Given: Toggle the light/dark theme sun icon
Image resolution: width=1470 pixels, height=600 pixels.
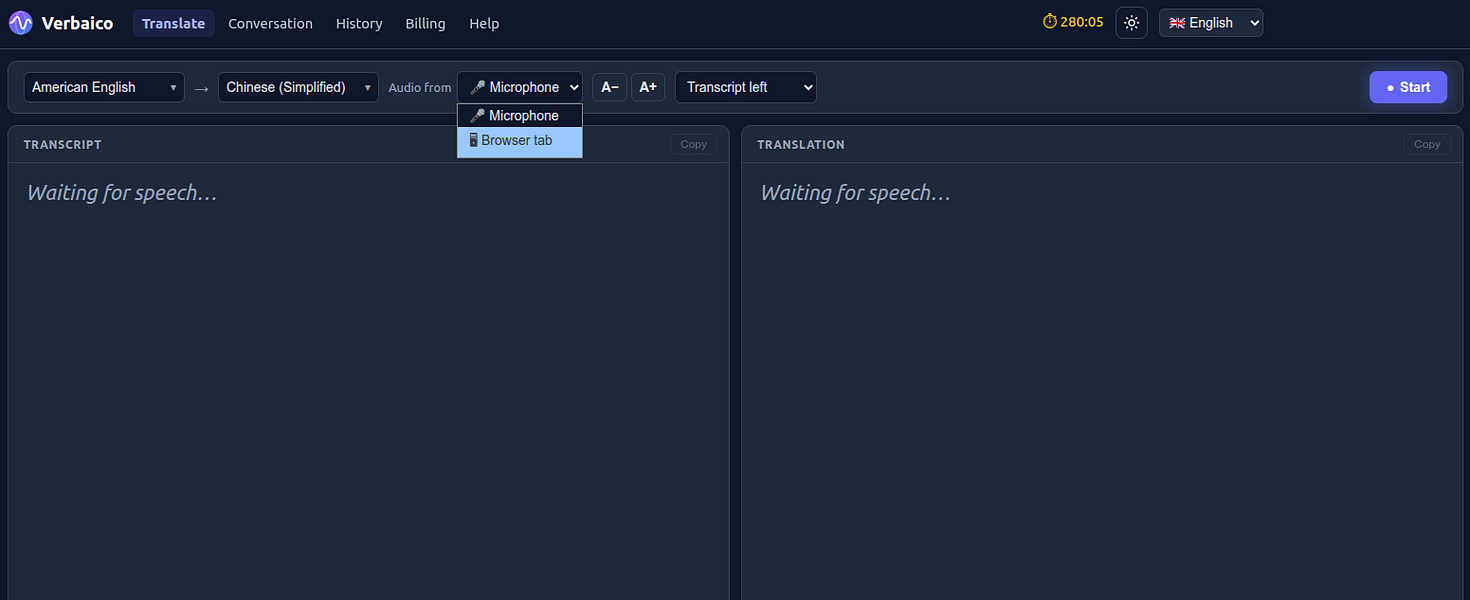Looking at the screenshot, I should (x=1131, y=23).
